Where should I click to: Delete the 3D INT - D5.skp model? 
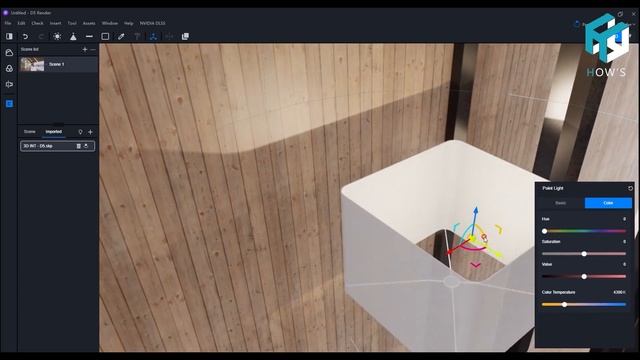pyautogui.click(x=78, y=146)
